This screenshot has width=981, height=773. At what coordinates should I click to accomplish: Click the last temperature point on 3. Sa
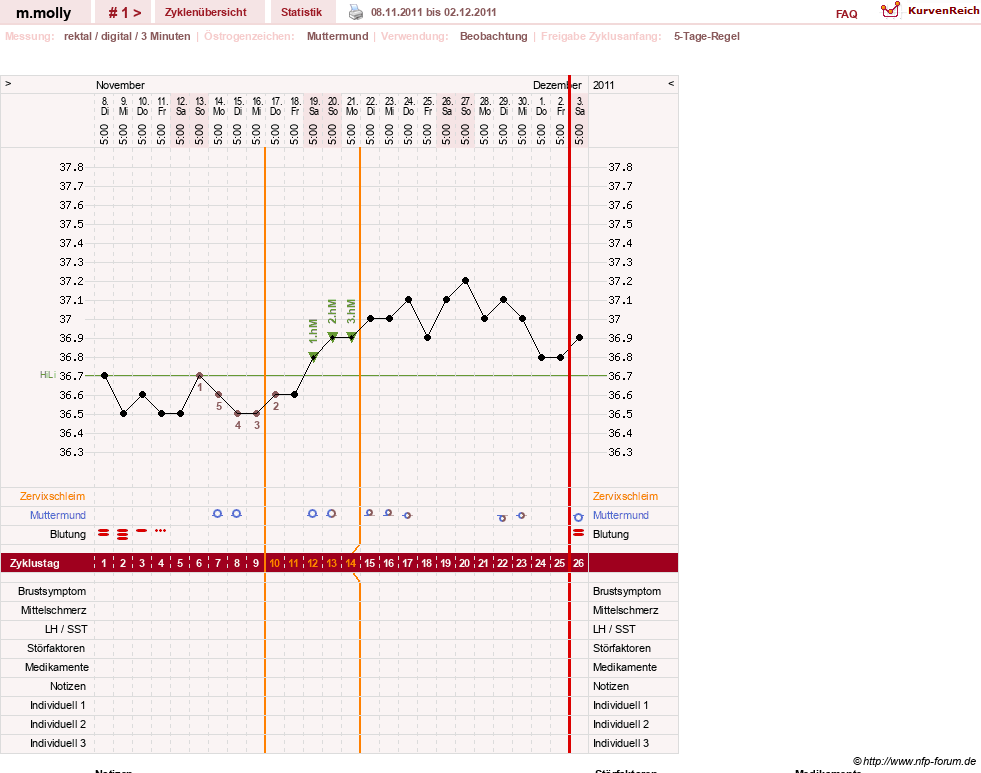tap(579, 338)
